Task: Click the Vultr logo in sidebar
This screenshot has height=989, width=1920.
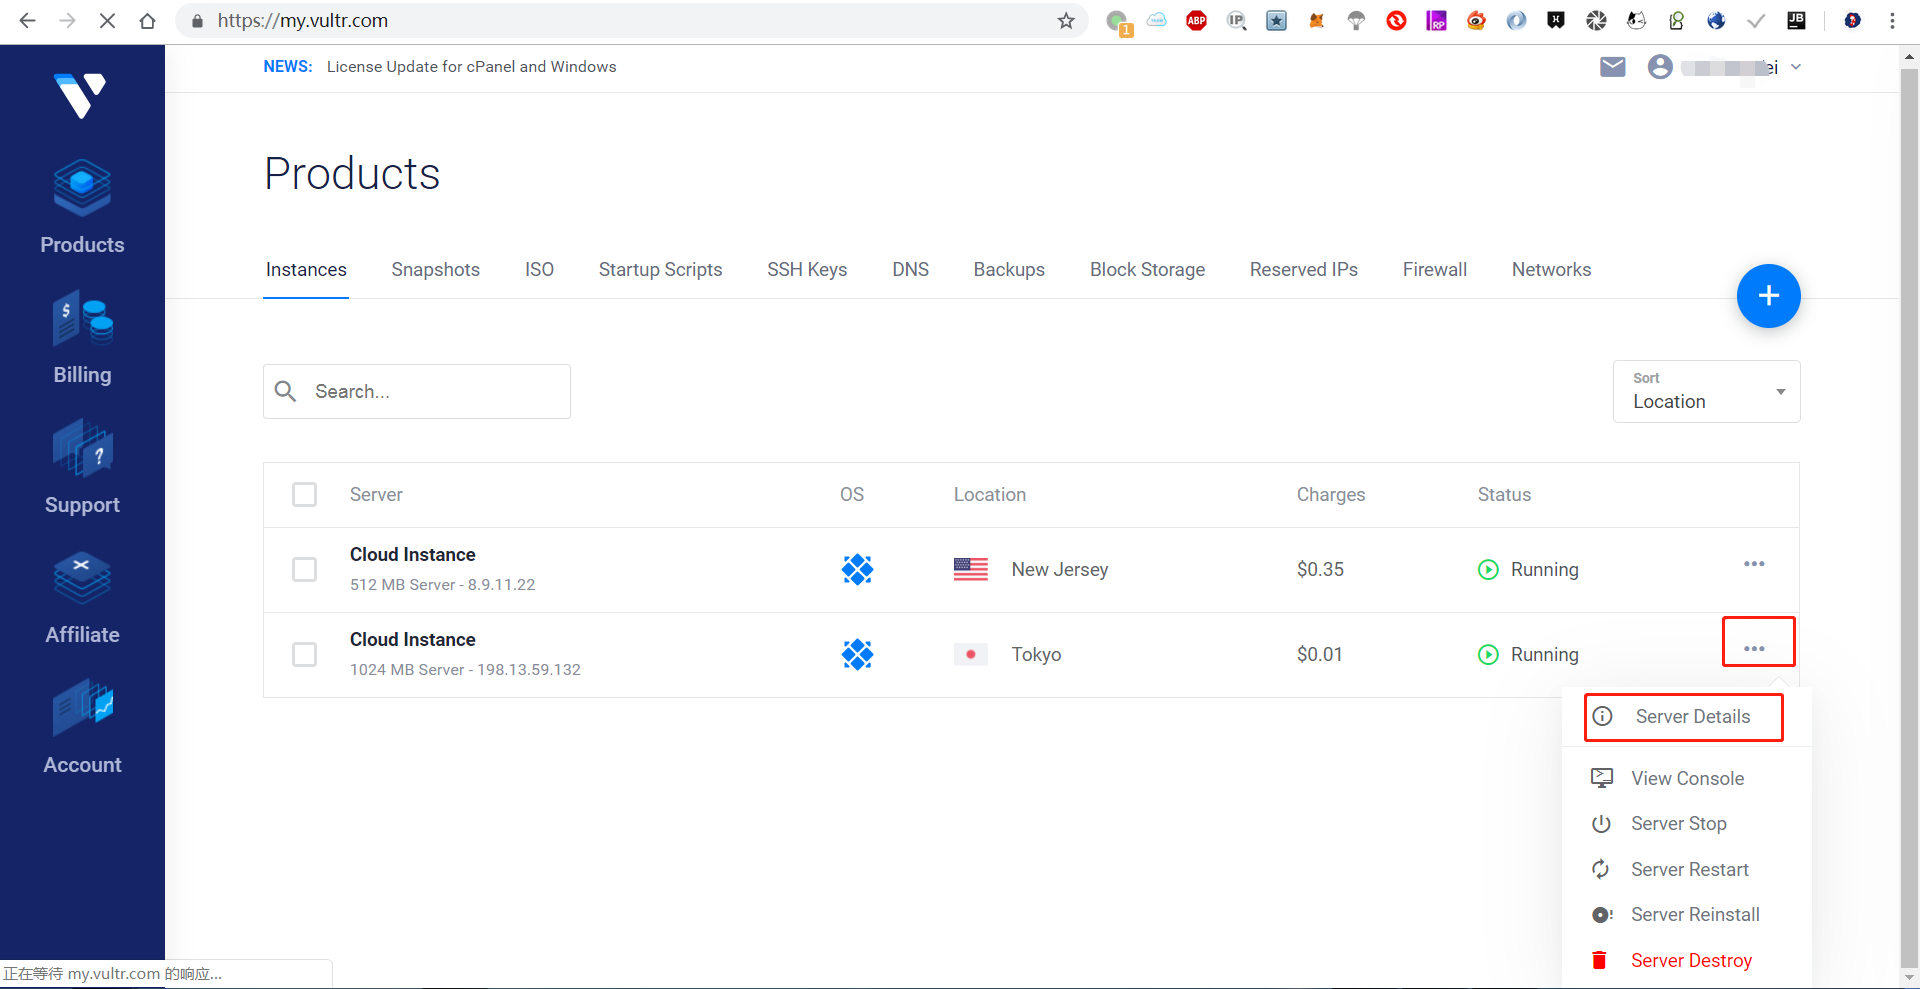Action: point(80,95)
